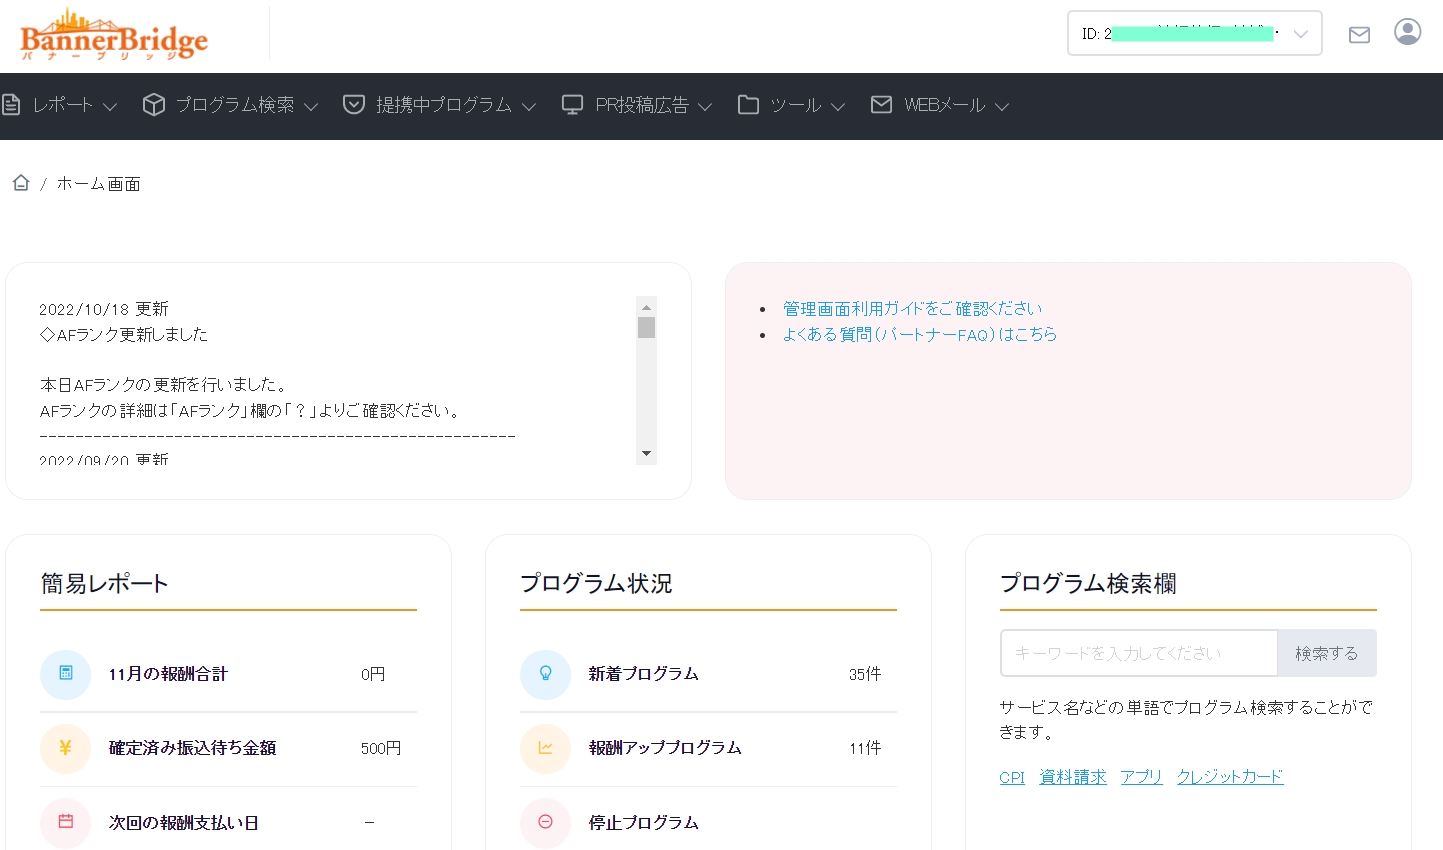
Task: Click the CPI keyword link
Action: coord(1012,777)
